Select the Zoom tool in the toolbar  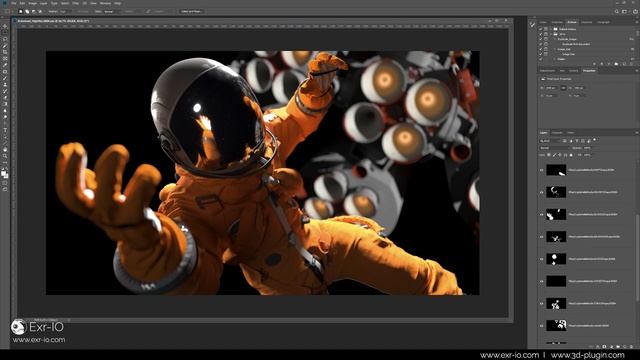[x=5, y=156]
